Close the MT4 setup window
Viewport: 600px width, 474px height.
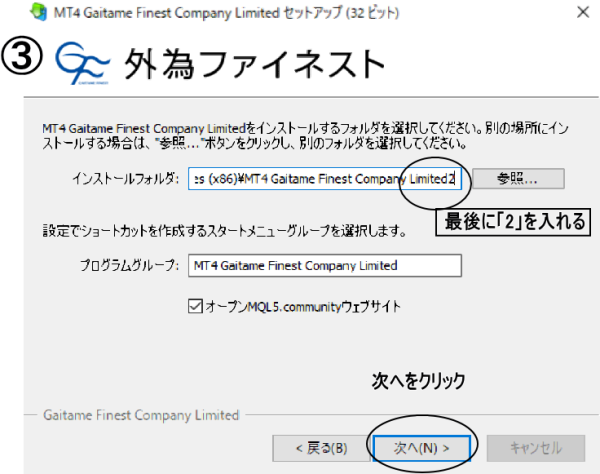(x=581, y=14)
